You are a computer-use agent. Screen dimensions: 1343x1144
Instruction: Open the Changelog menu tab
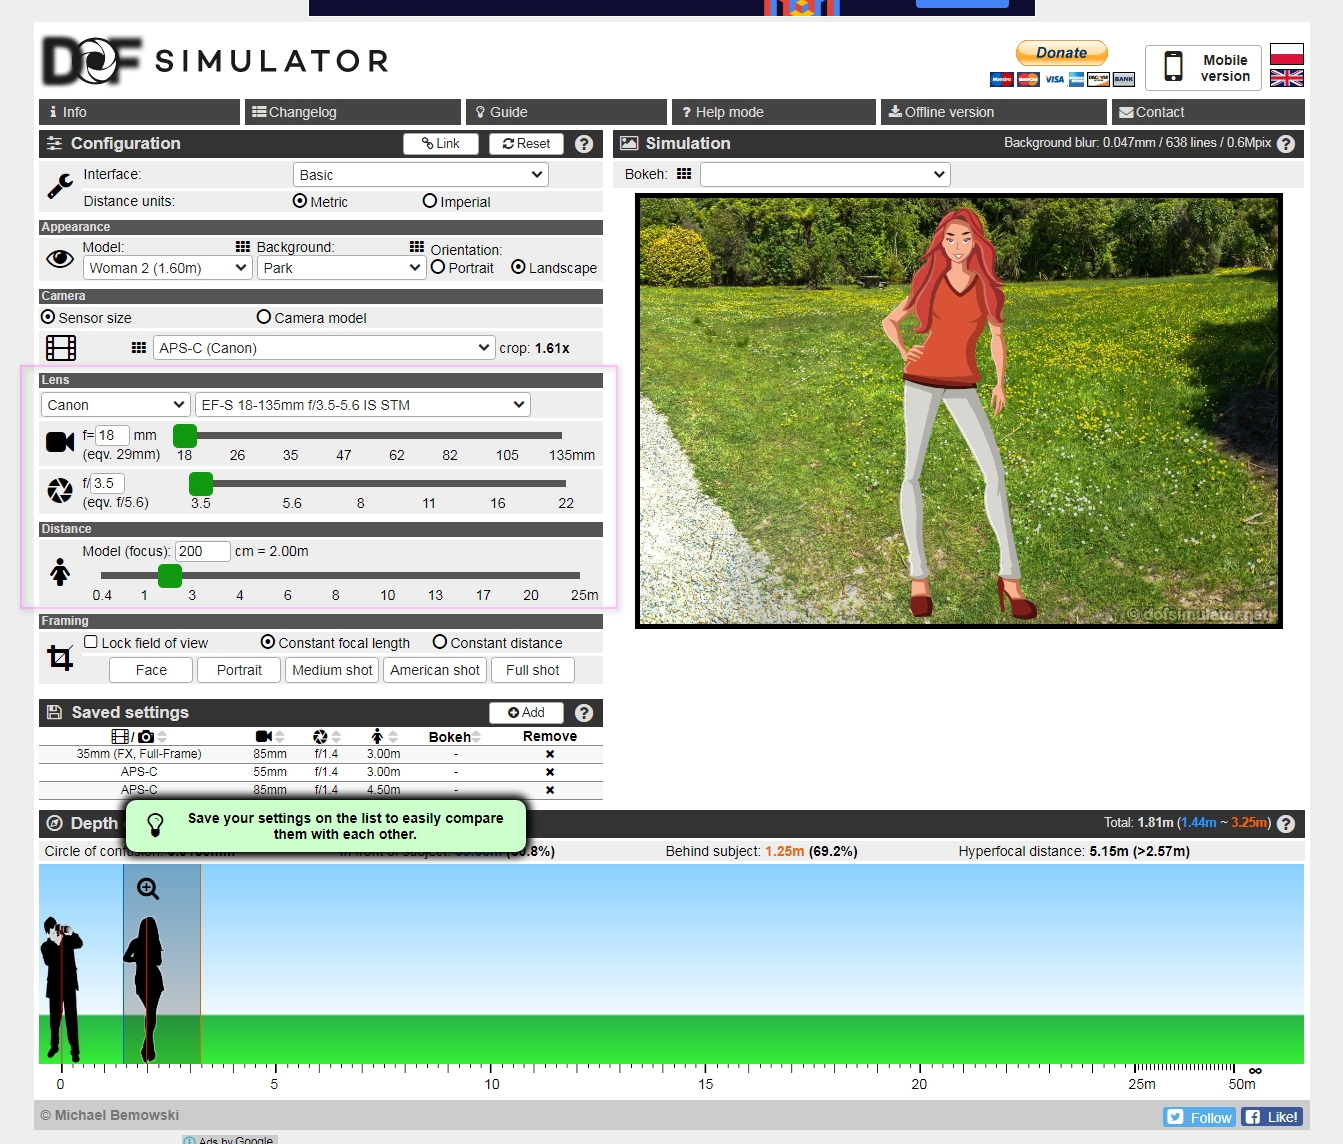coord(353,112)
